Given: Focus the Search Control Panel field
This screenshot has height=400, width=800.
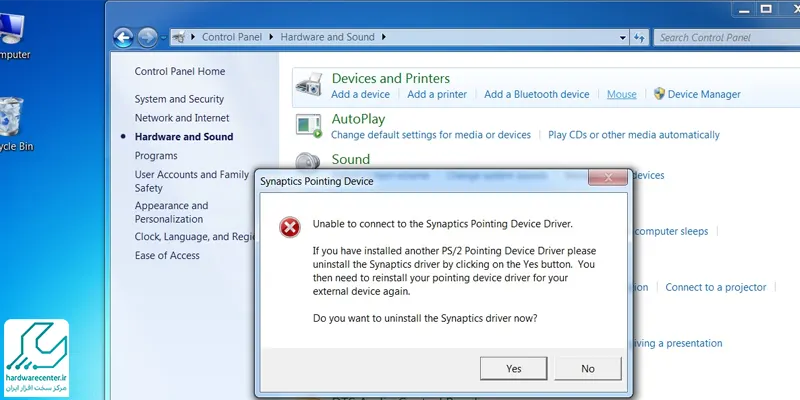Looking at the screenshot, I should click(x=727, y=37).
